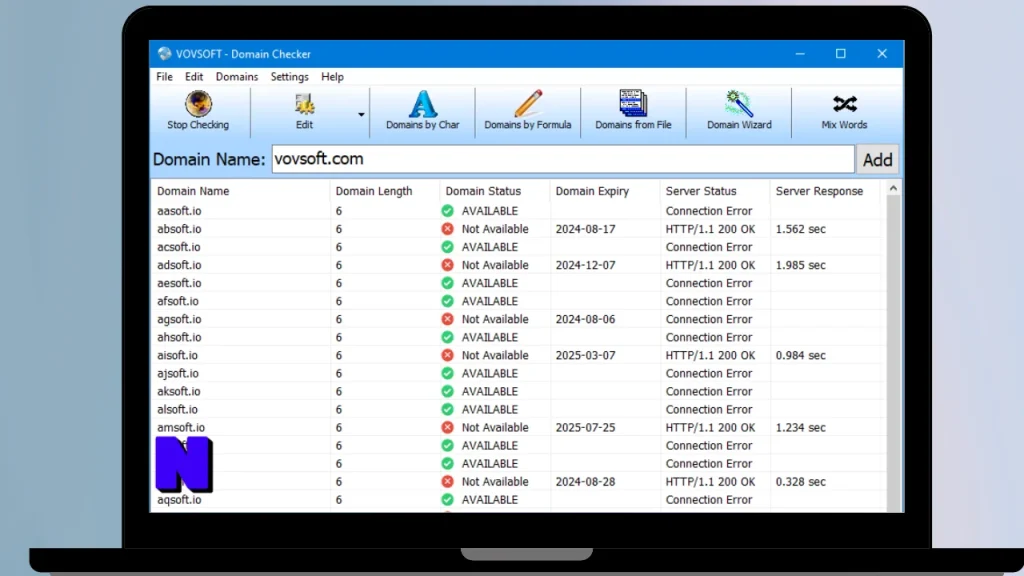Click expiry date 2024-12-07
The height and width of the screenshot is (576, 1024).
pyautogui.click(x=585, y=264)
